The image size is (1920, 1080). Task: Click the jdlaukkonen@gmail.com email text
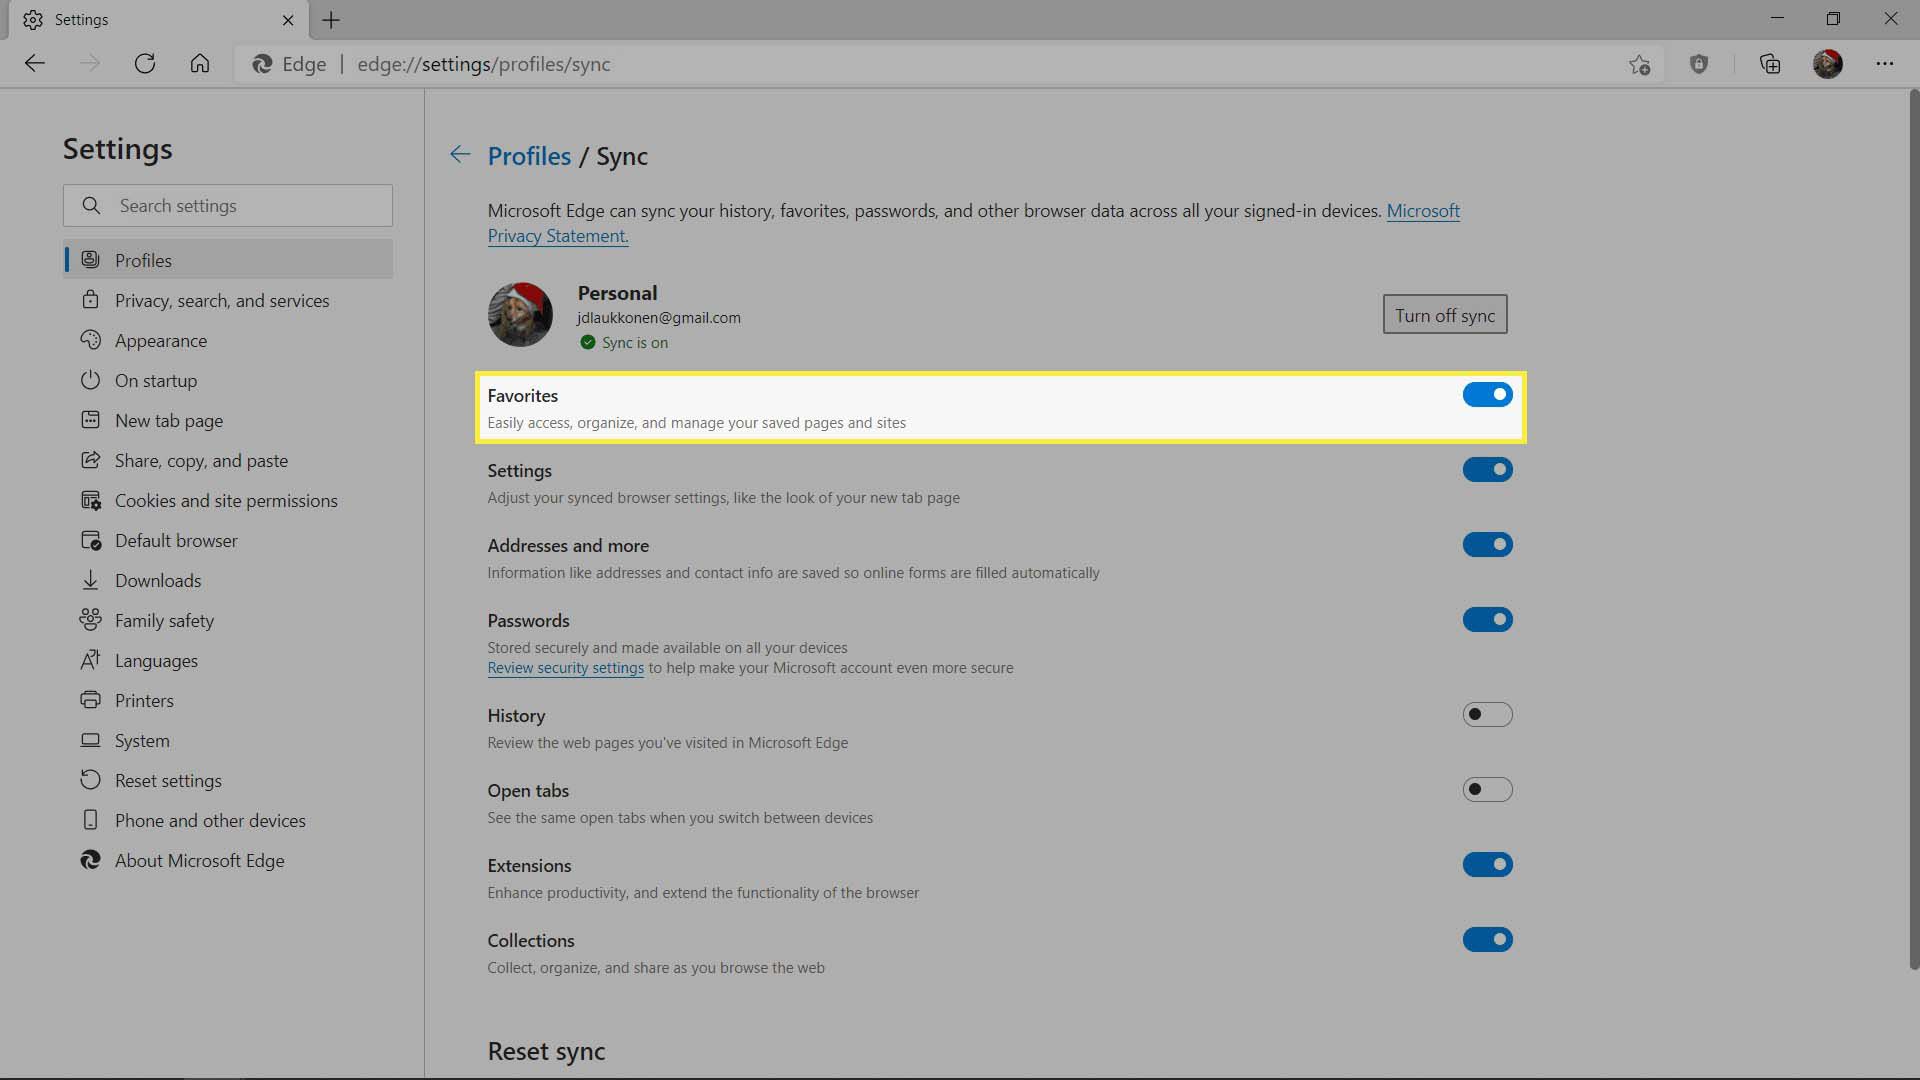[658, 318]
